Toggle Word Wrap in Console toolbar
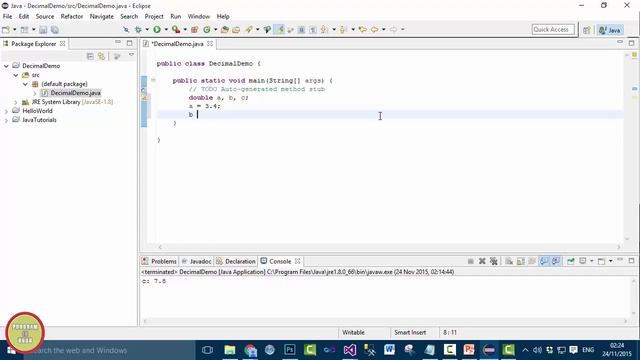The width and height of the screenshot is (640, 360). pyautogui.click(x=532, y=261)
